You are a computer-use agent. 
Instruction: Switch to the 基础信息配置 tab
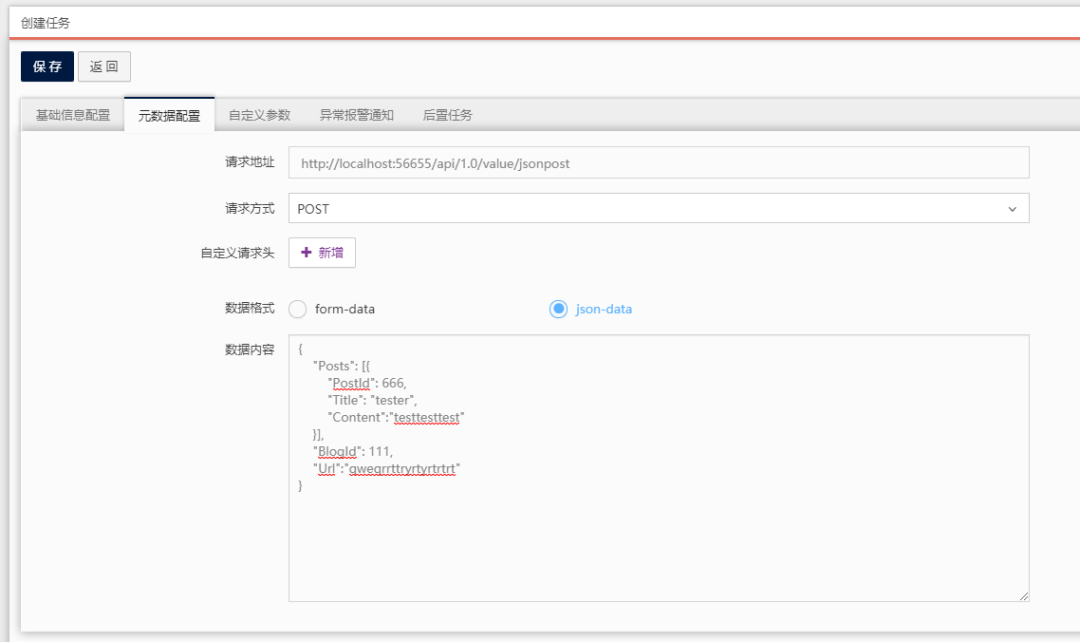click(x=73, y=115)
